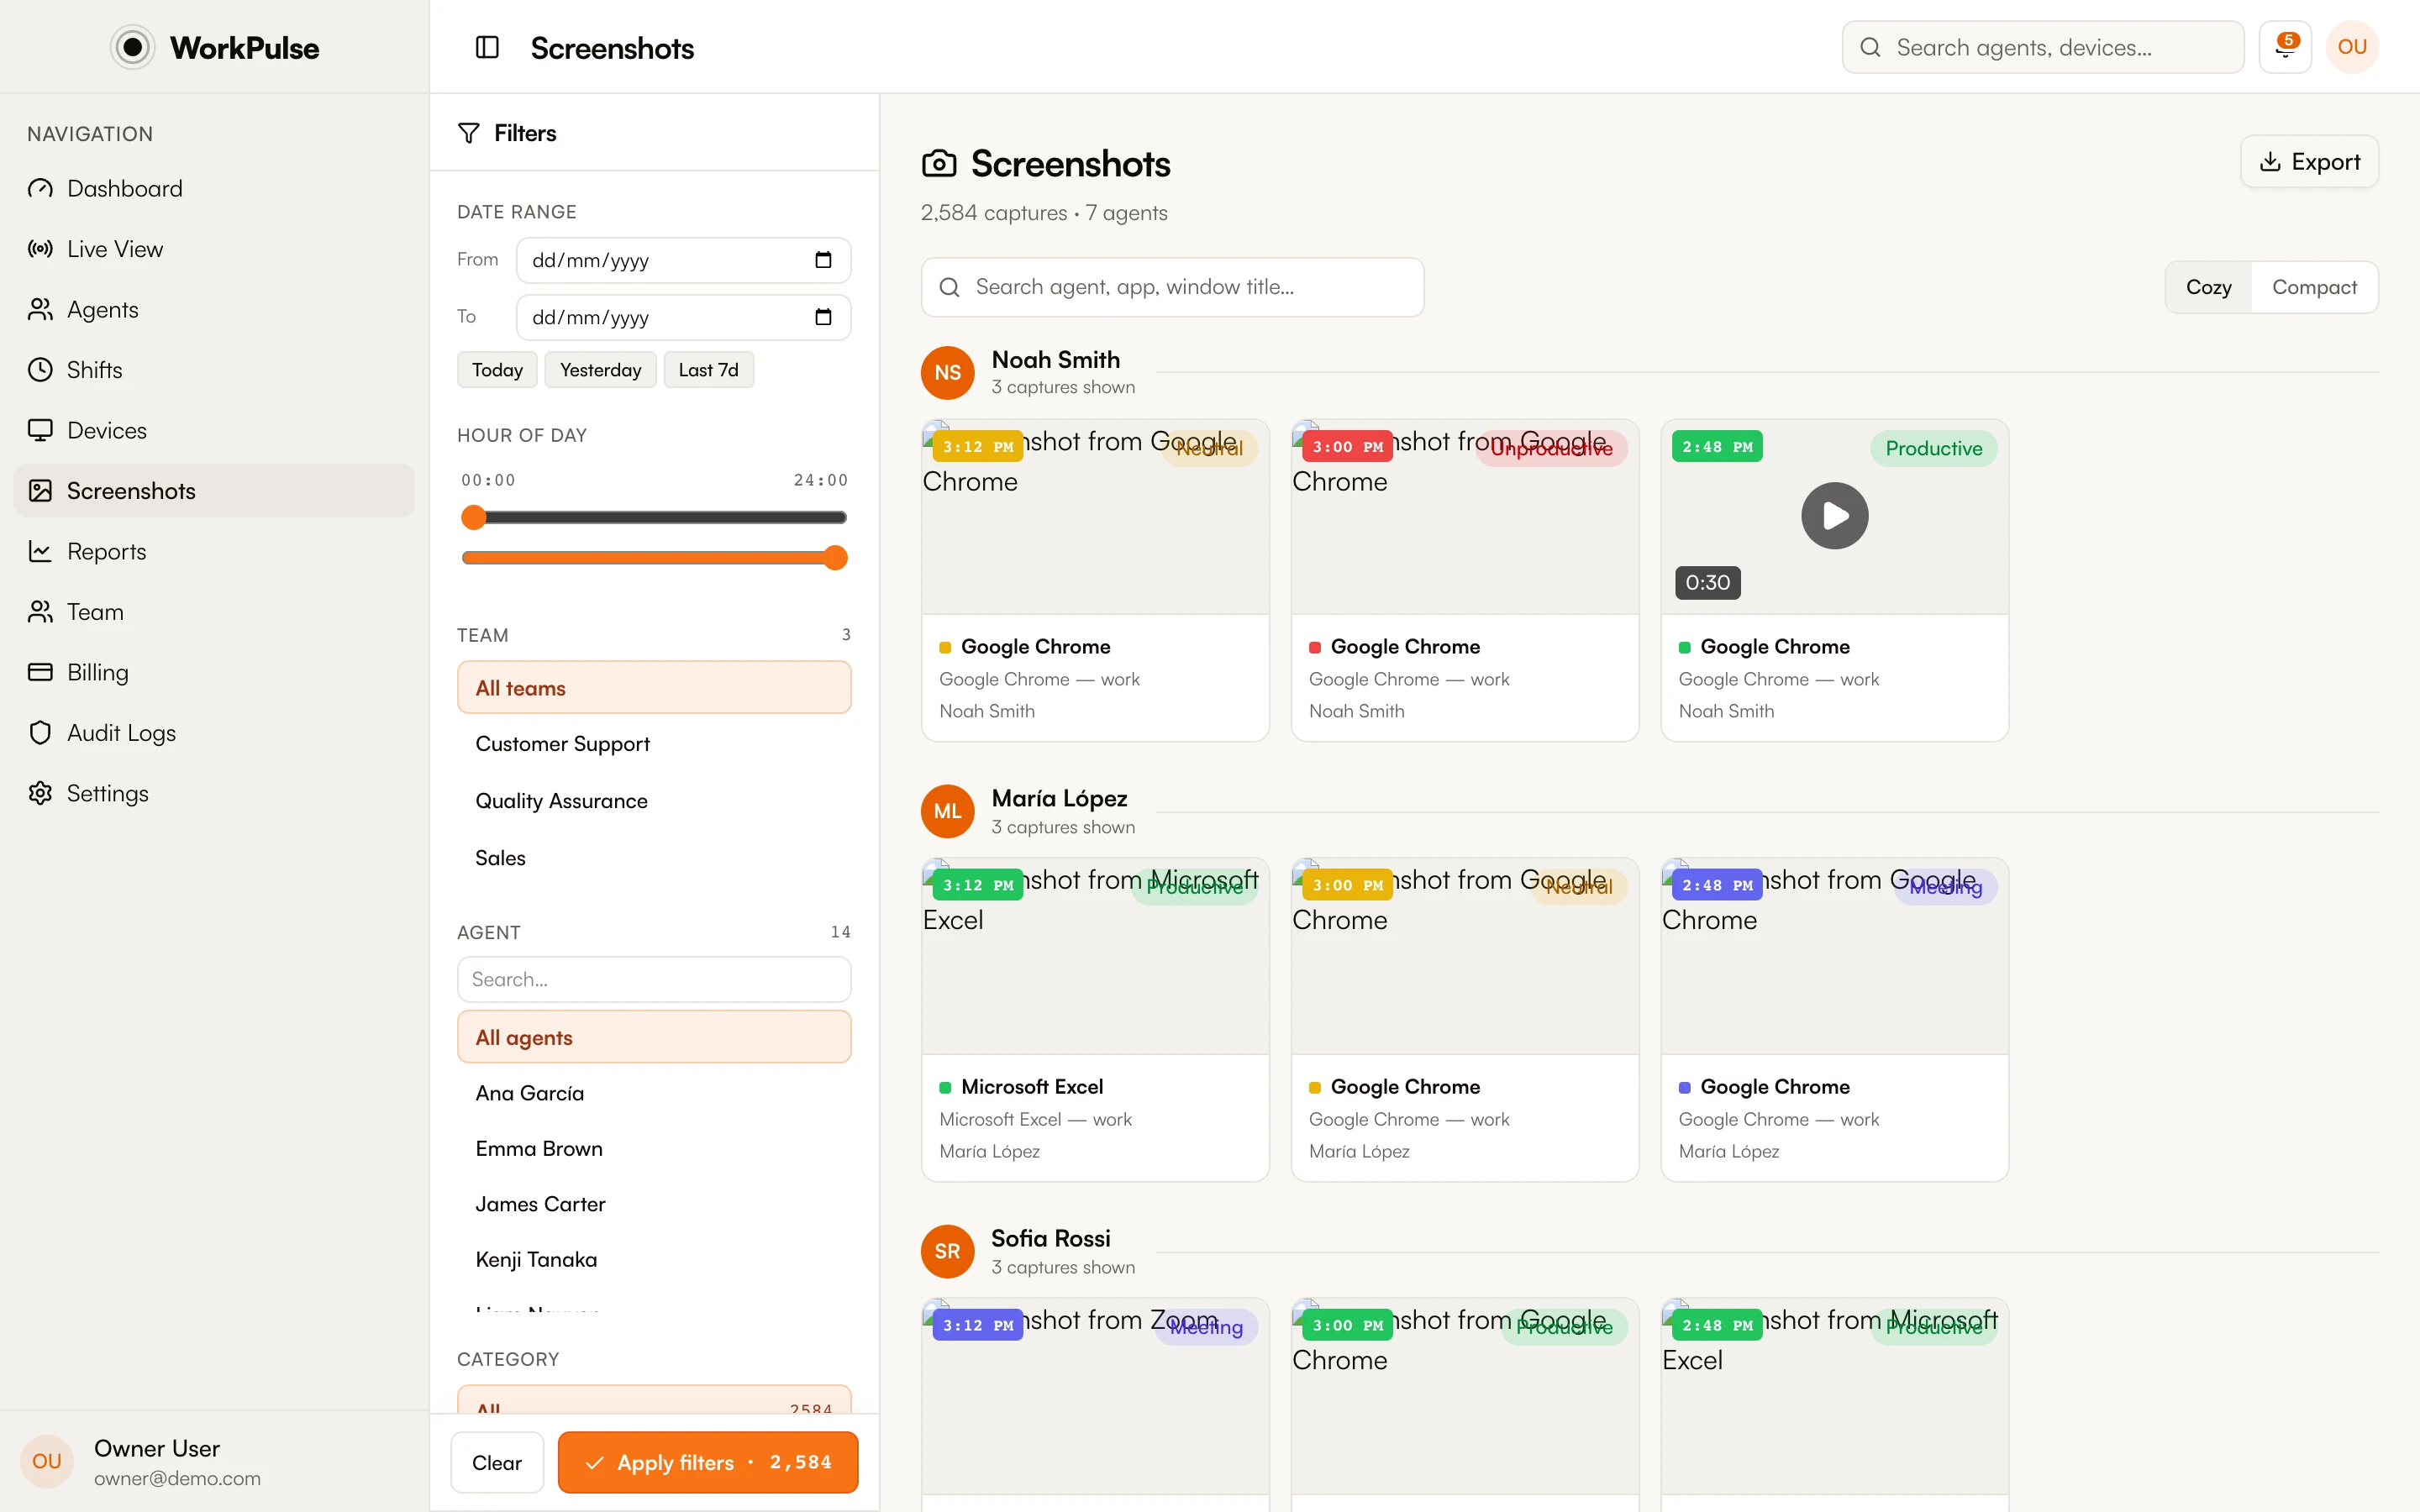This screenshot has width=2420, height=1512.
Task: Set date range to Last 7d
Action: pyautogui.click(x=708, y=370)
